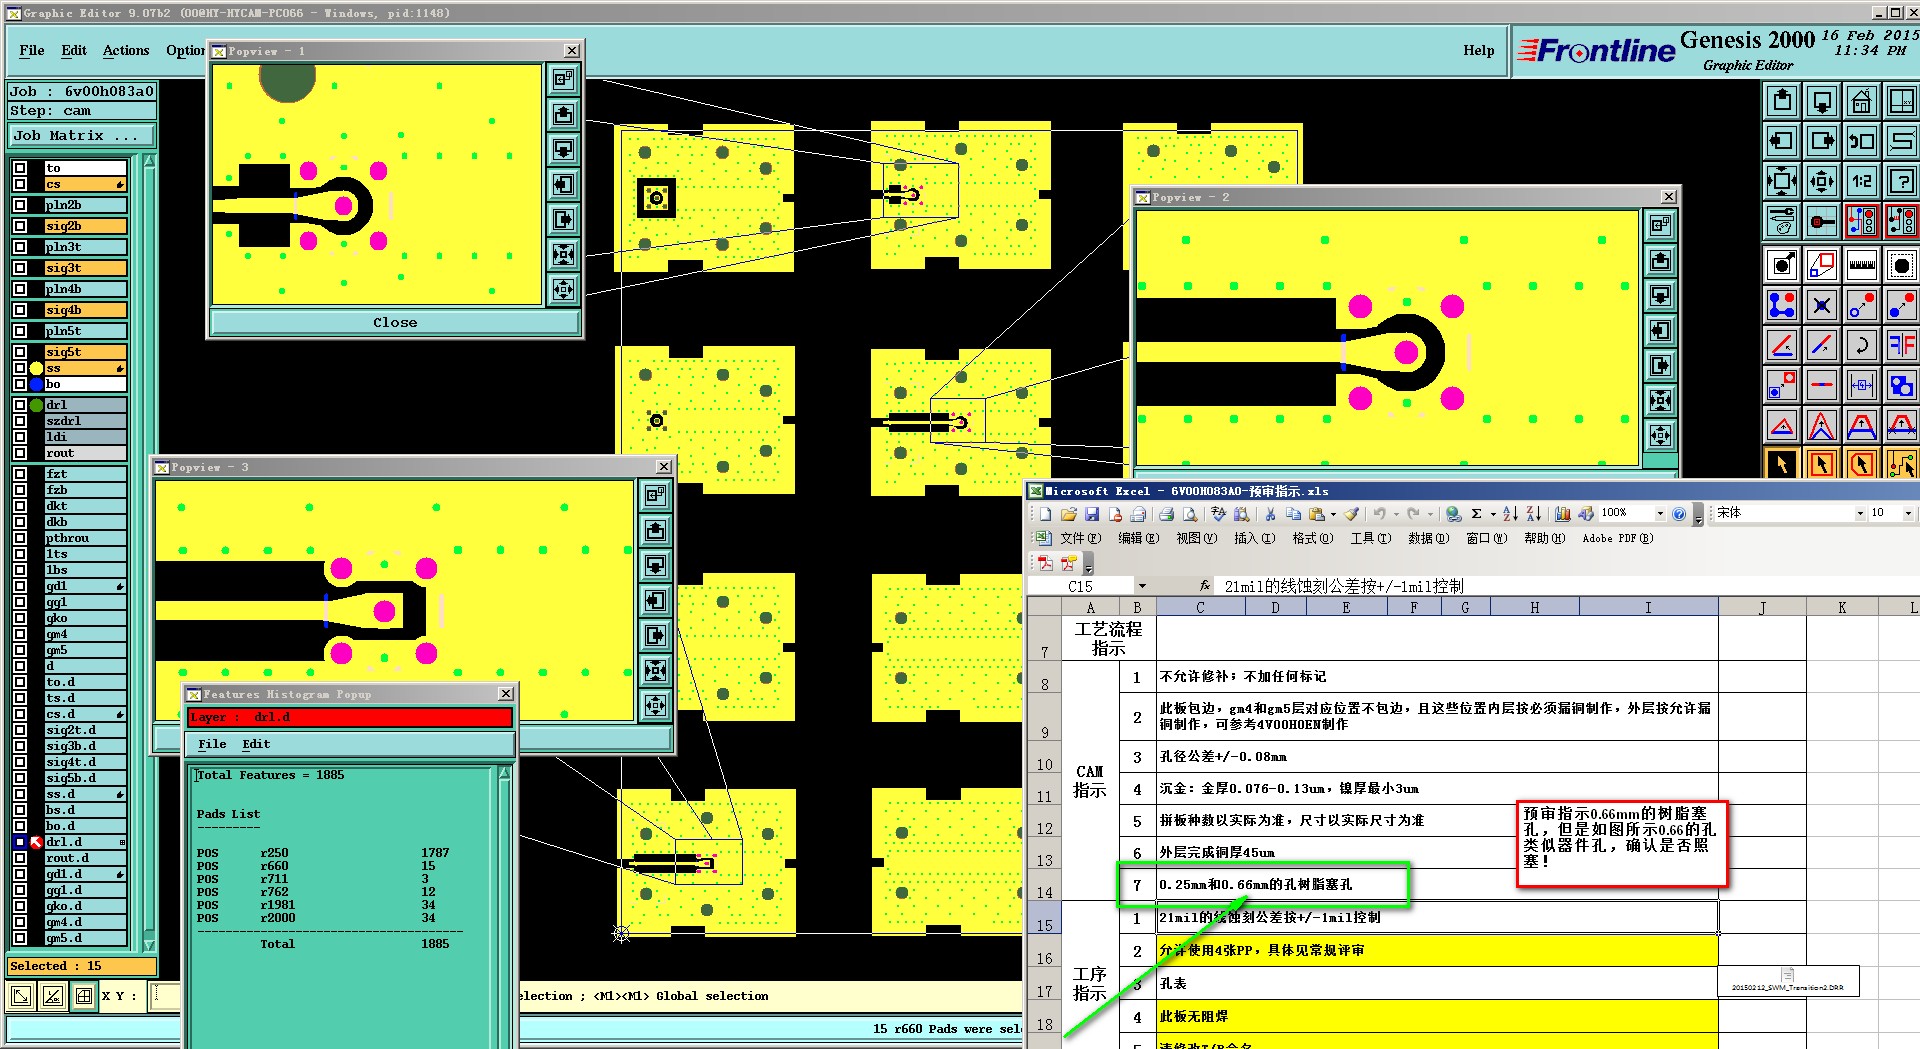Toggle display checkbox for layer rout
The height and width of the screenshot is (1049, 1920).
pos(20,453)
